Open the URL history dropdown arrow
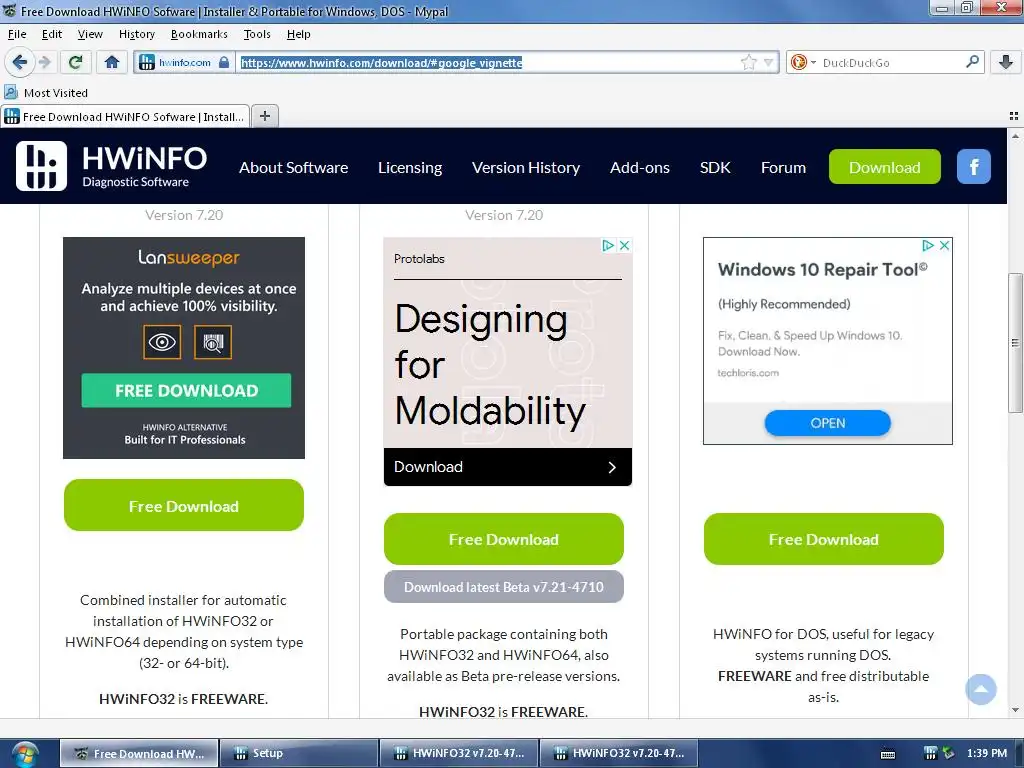The image size is (1024, 768). tap(769, 63)
